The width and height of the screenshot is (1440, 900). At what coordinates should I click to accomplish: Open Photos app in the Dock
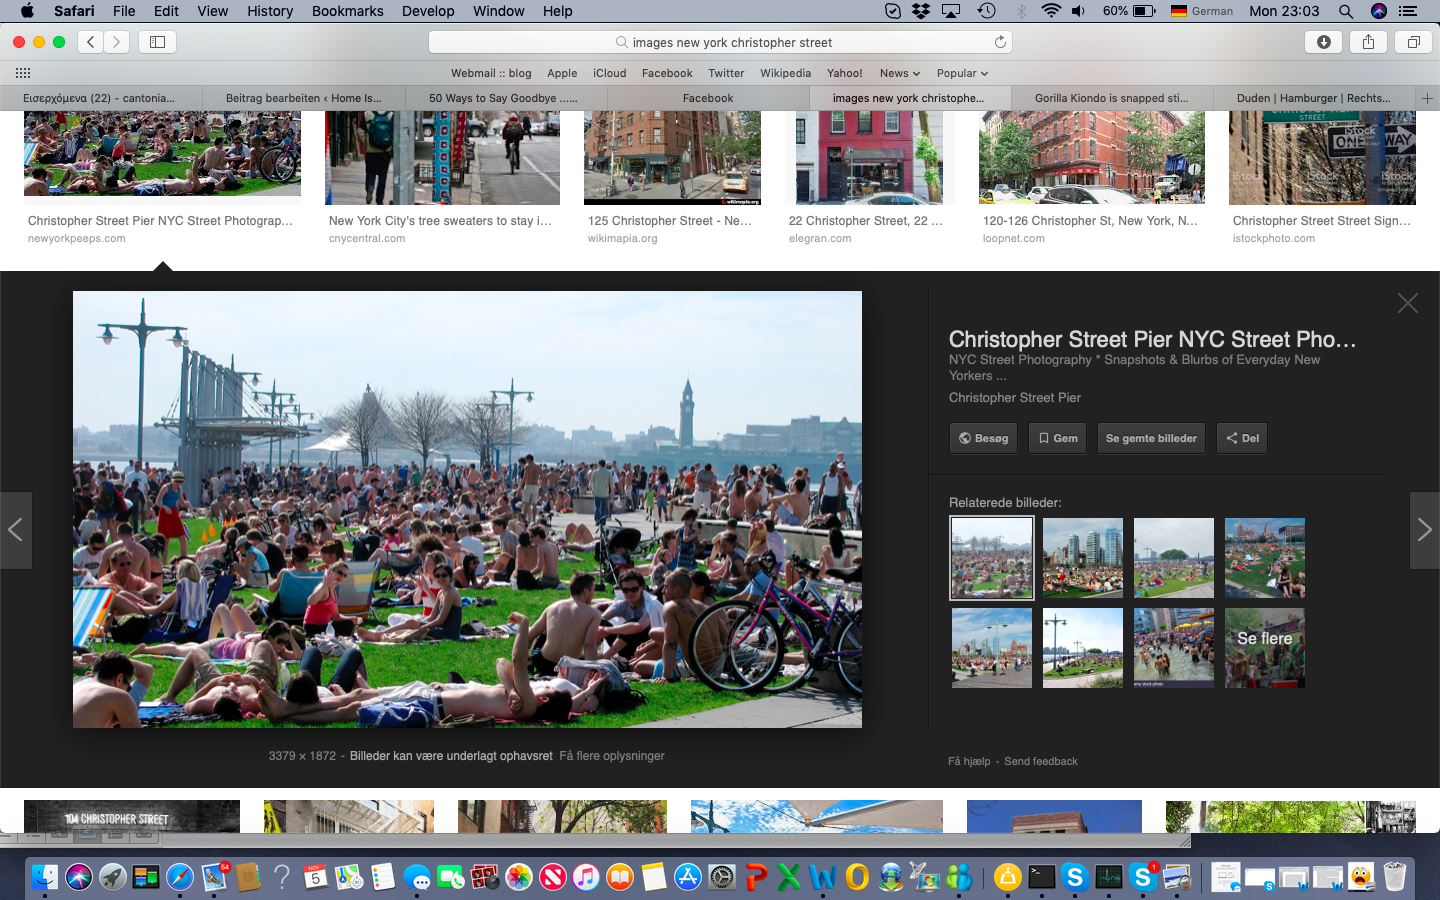pyautogui.click(x=519, y=877)
